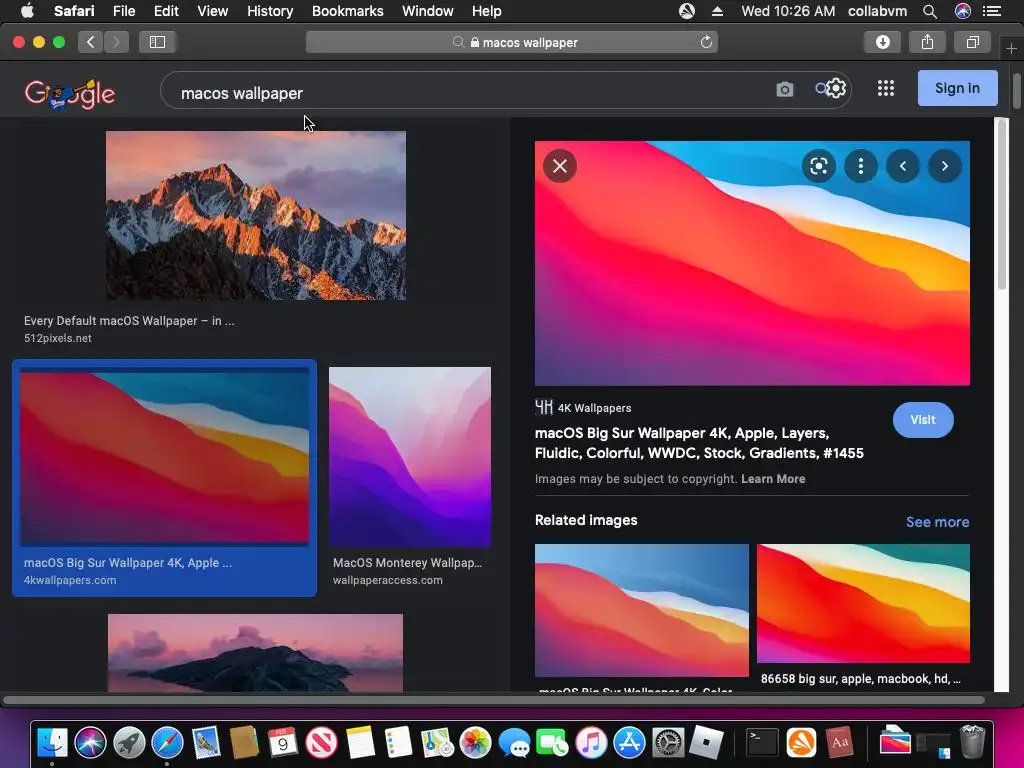The height and width of the screenshot is (768, 1024).
Task: Click the Learn More copyright link
Action: [x=773, y=479]
